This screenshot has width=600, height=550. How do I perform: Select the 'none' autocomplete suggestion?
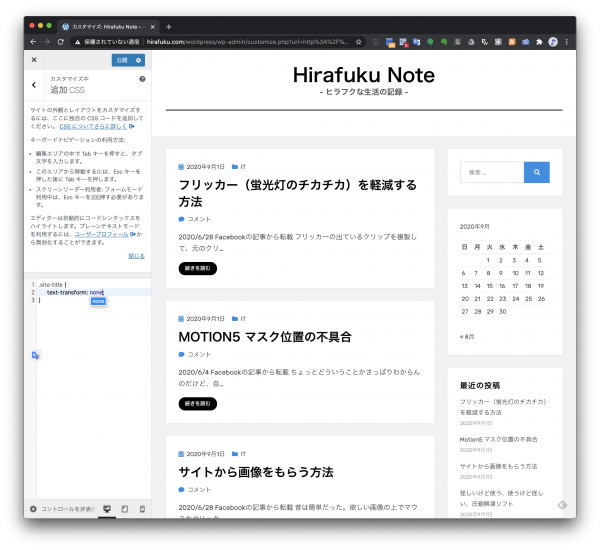pyautogui.click(x=98, y=301)
